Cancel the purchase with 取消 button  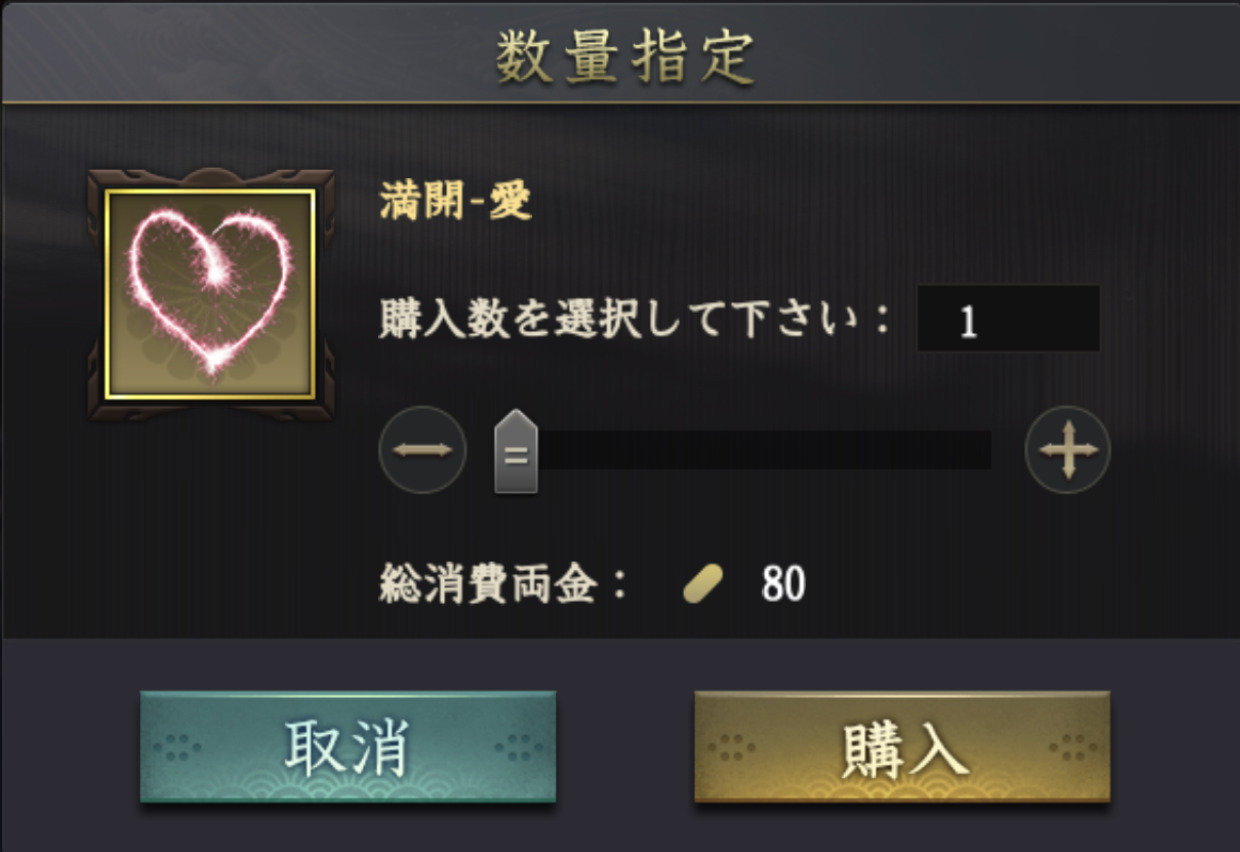coord(348,747)
